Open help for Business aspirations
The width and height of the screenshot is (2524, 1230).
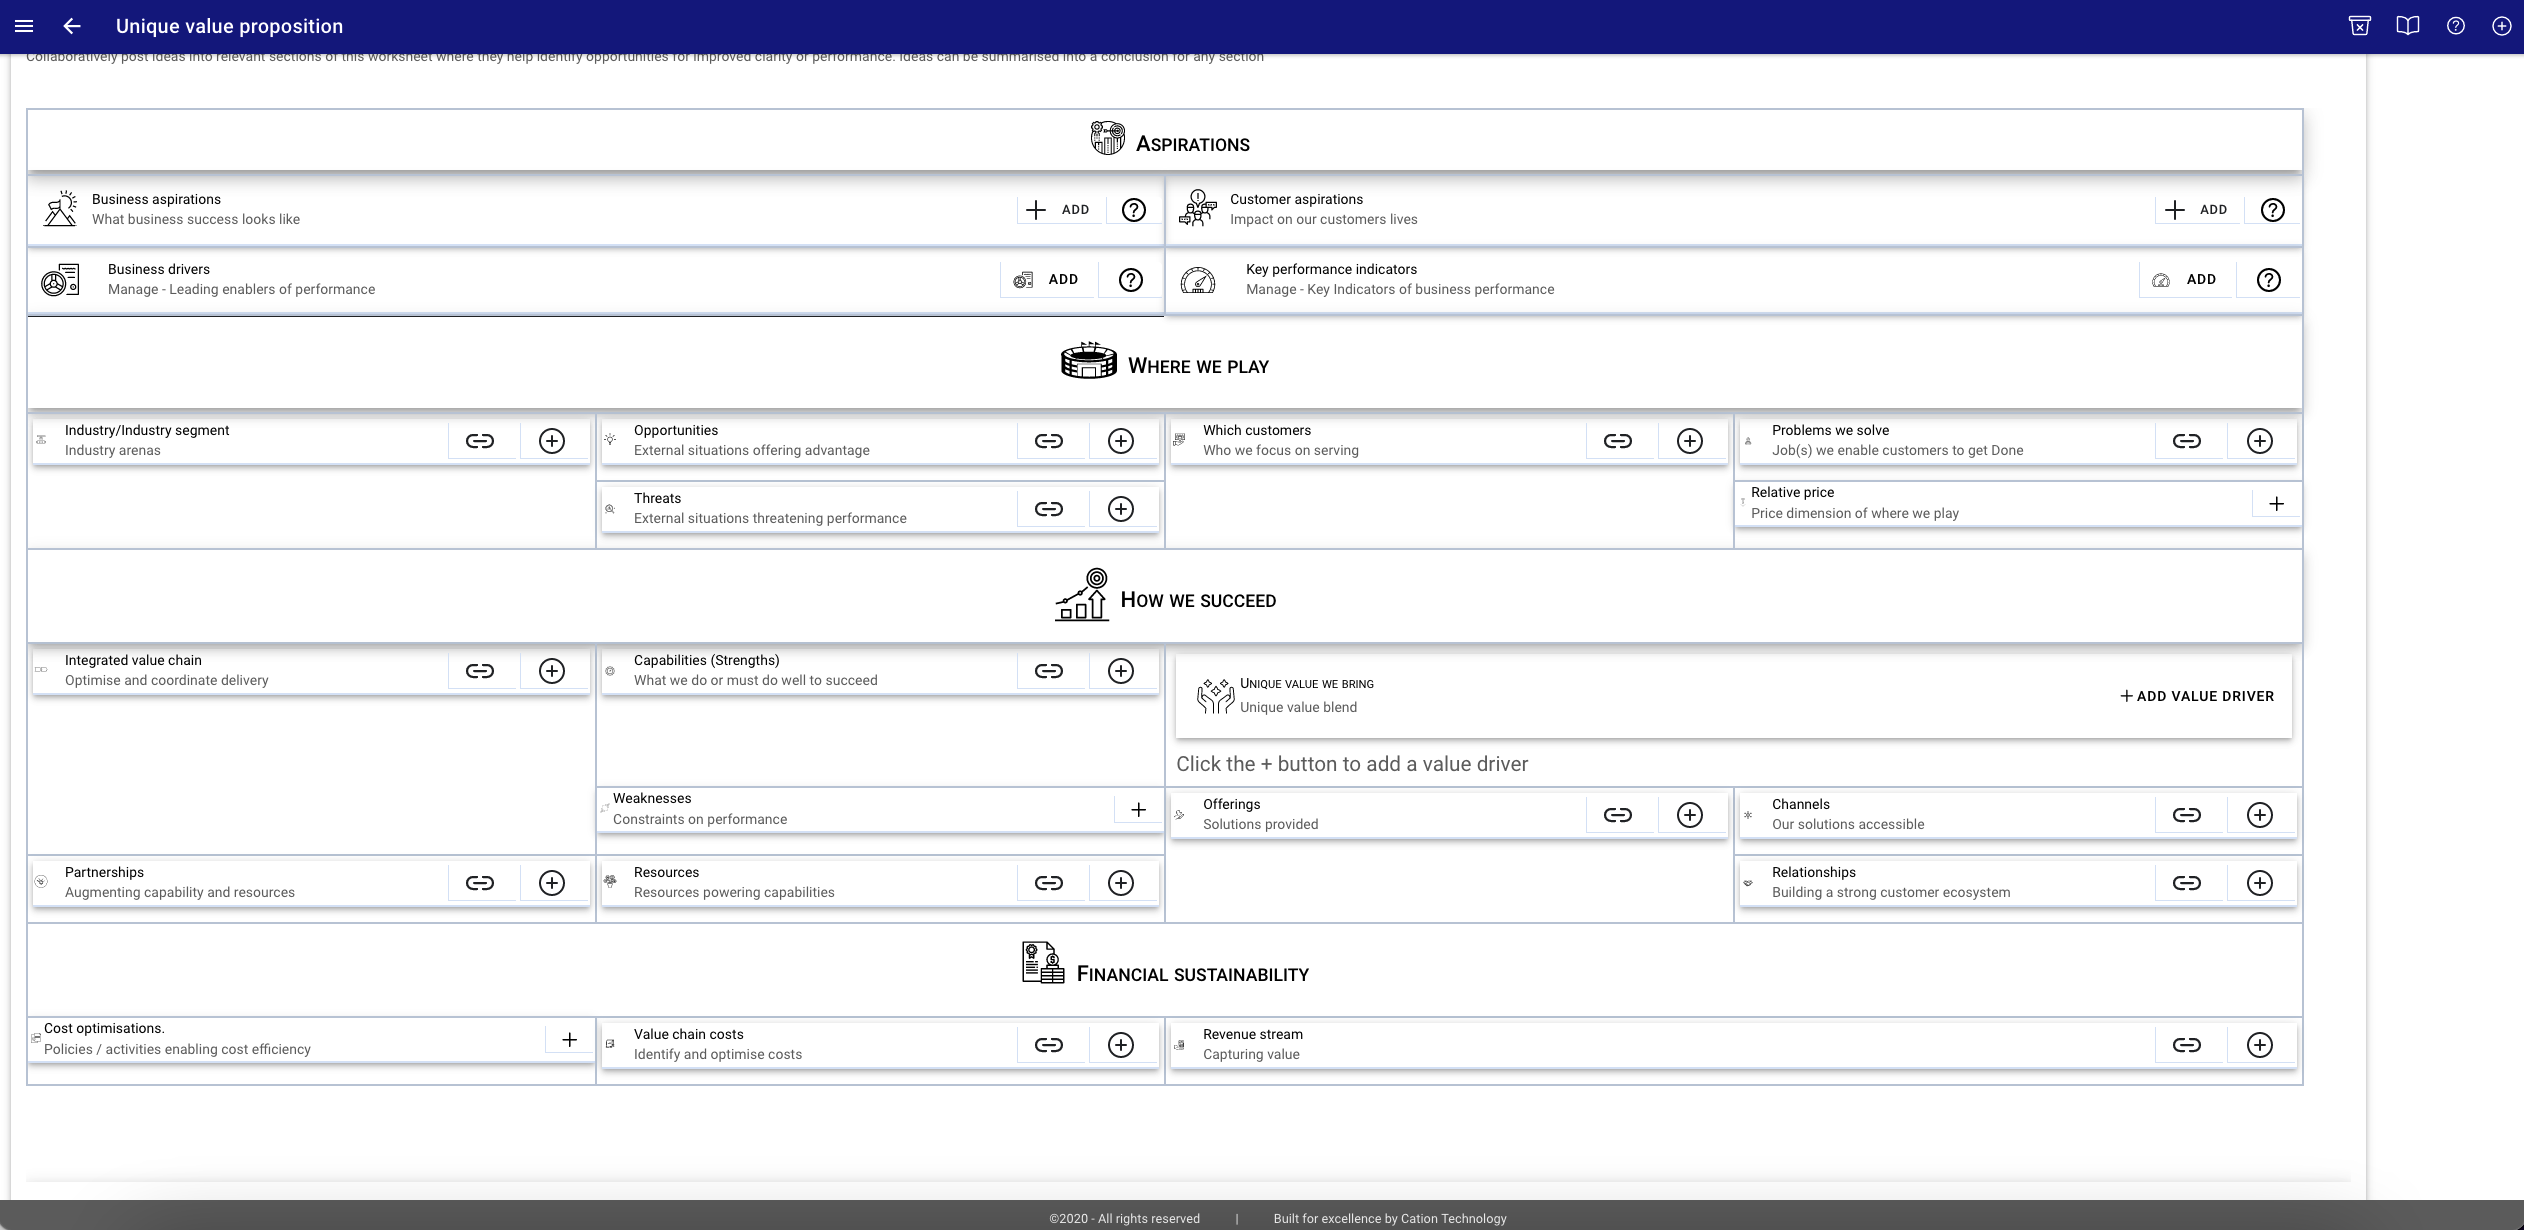click(x=1133, y=210)
